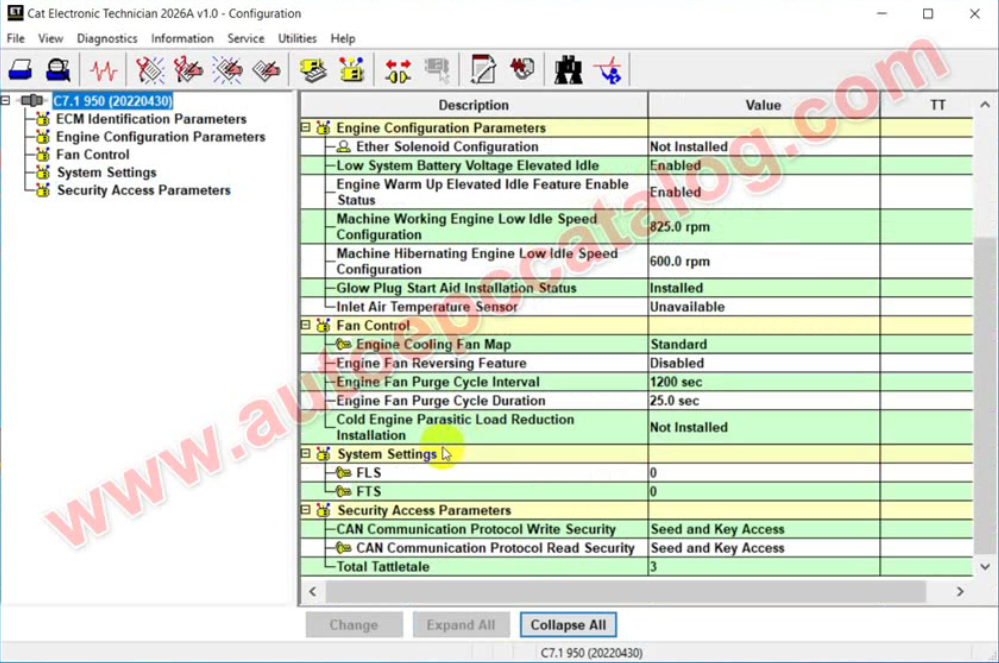Image resolution: width=999 pixels, height=663 pixels.
Task: Open the Status Tool waveform icon
Action: pos(103,71)
